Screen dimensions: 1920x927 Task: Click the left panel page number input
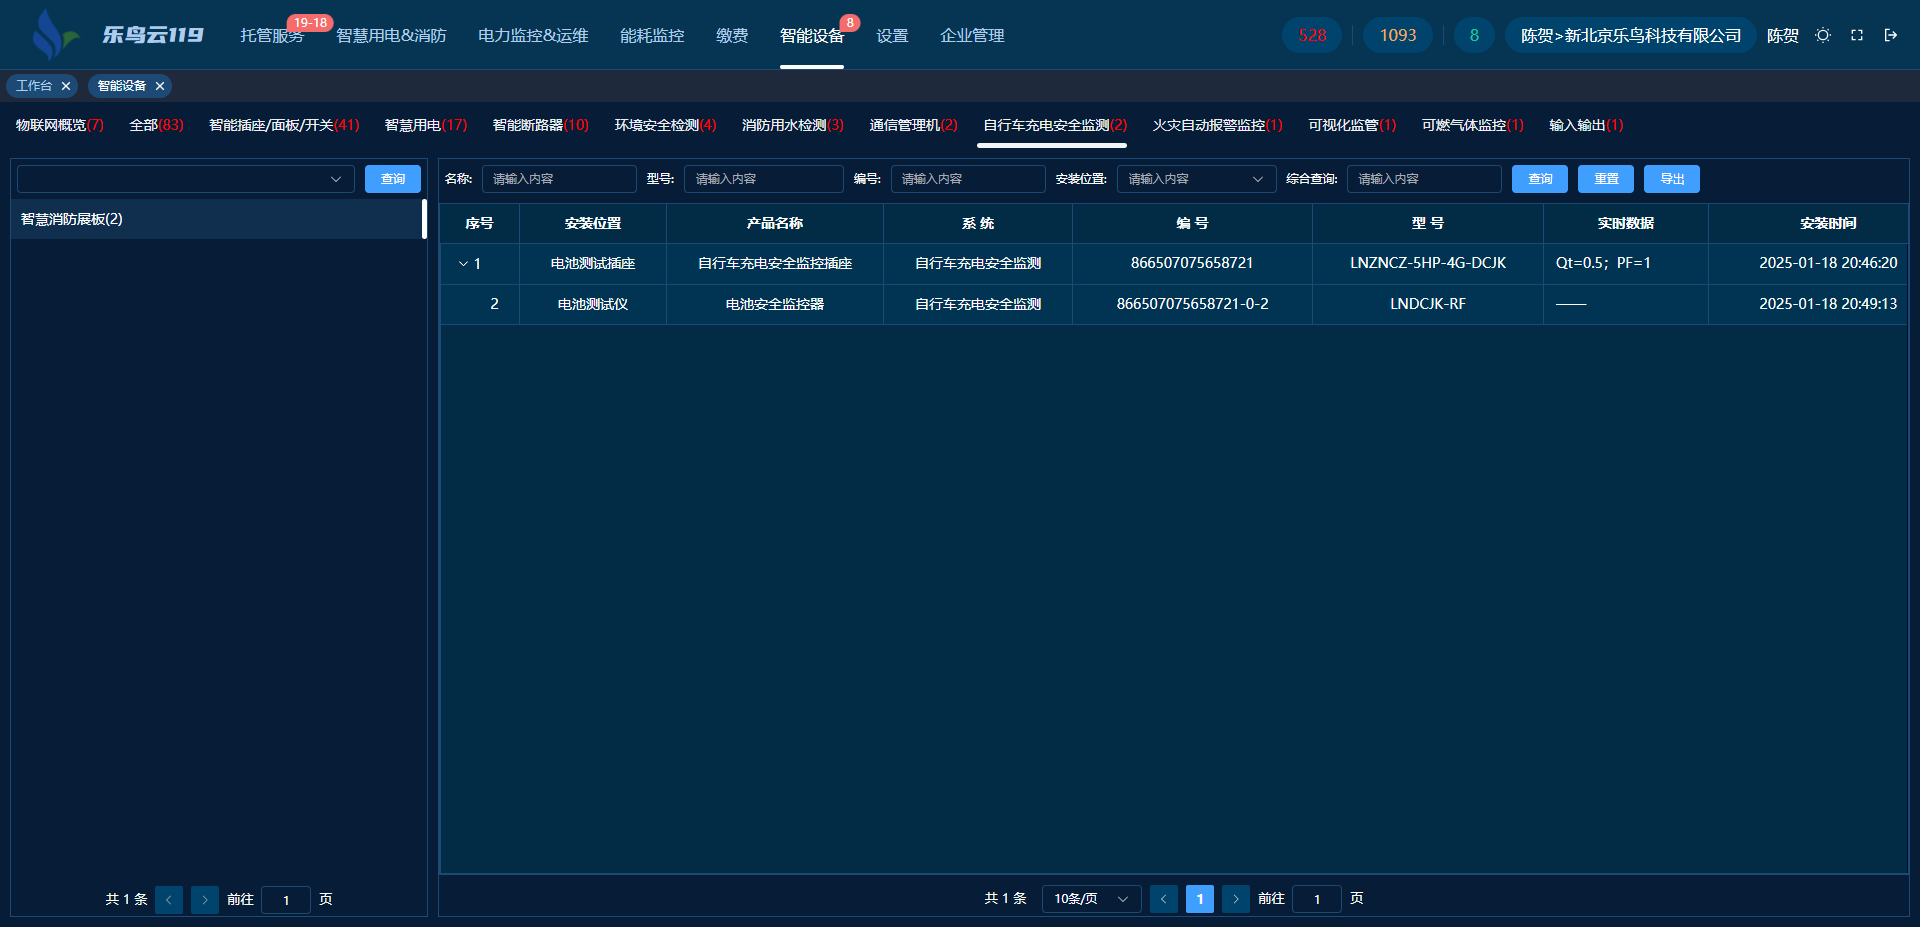[x=286, y=900]
